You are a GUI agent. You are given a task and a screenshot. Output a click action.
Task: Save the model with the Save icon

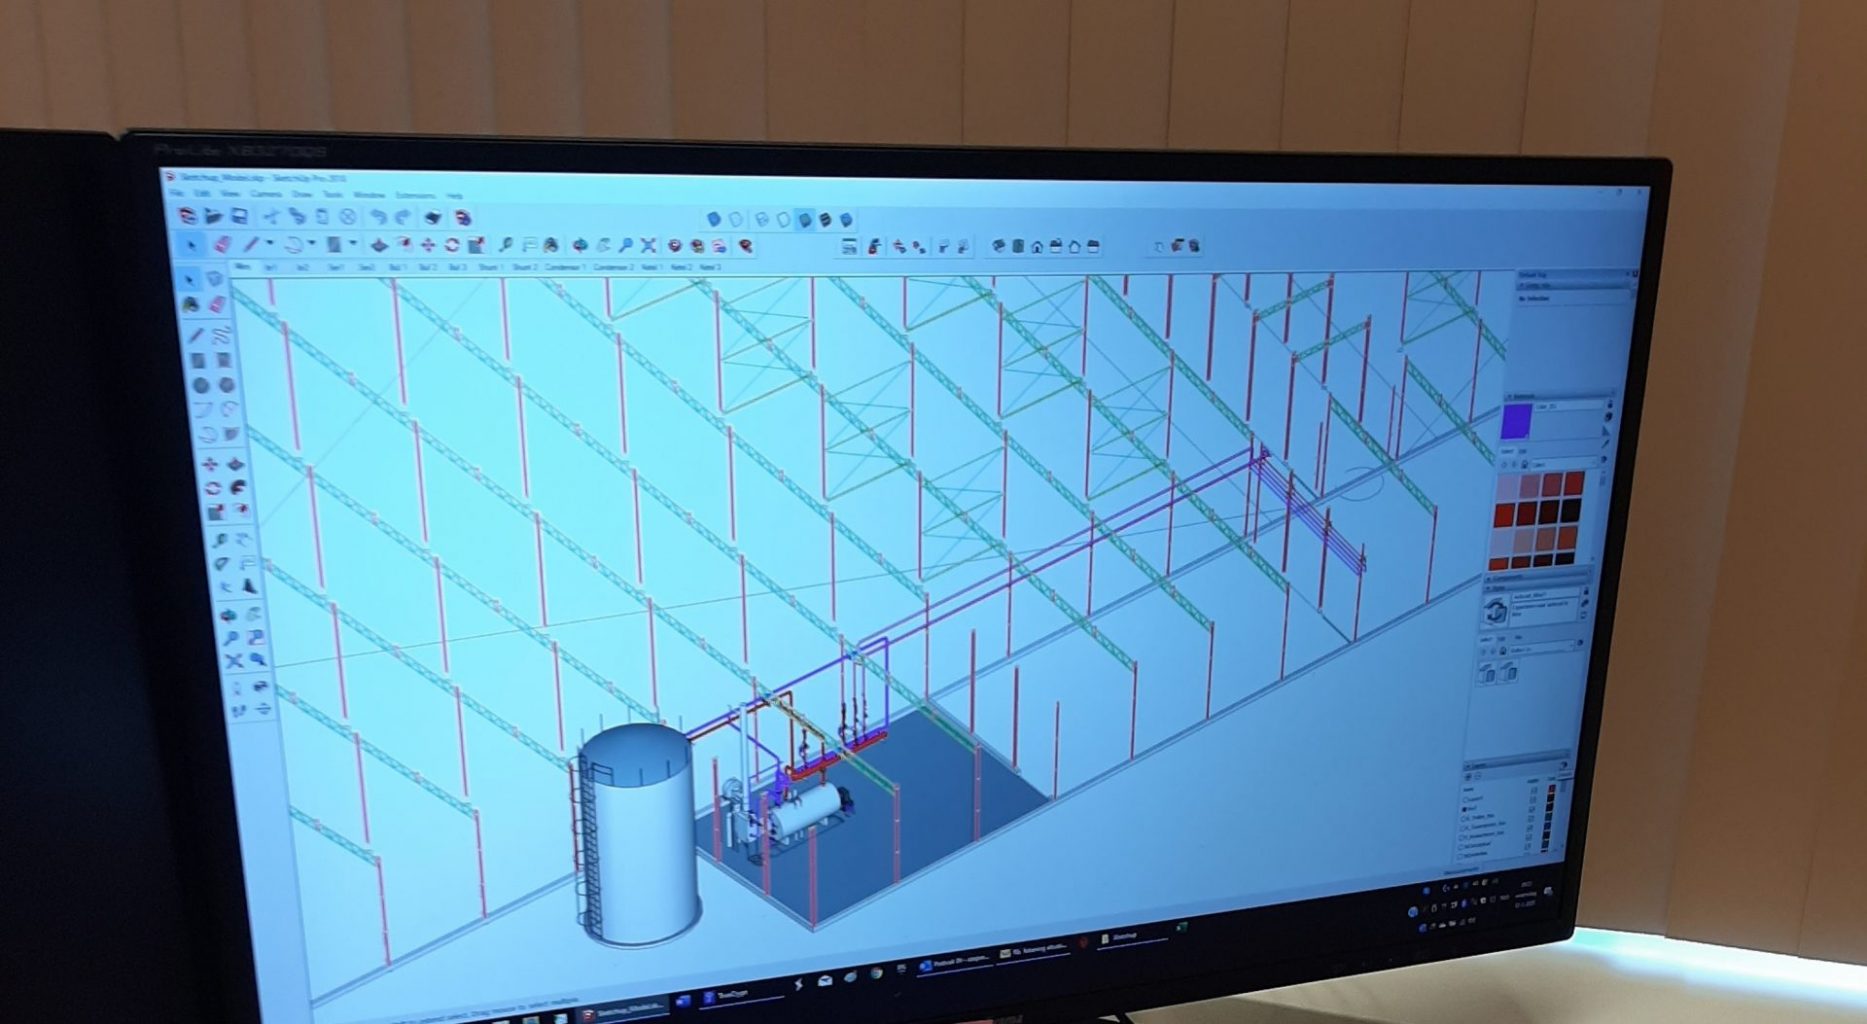(239, 216)
